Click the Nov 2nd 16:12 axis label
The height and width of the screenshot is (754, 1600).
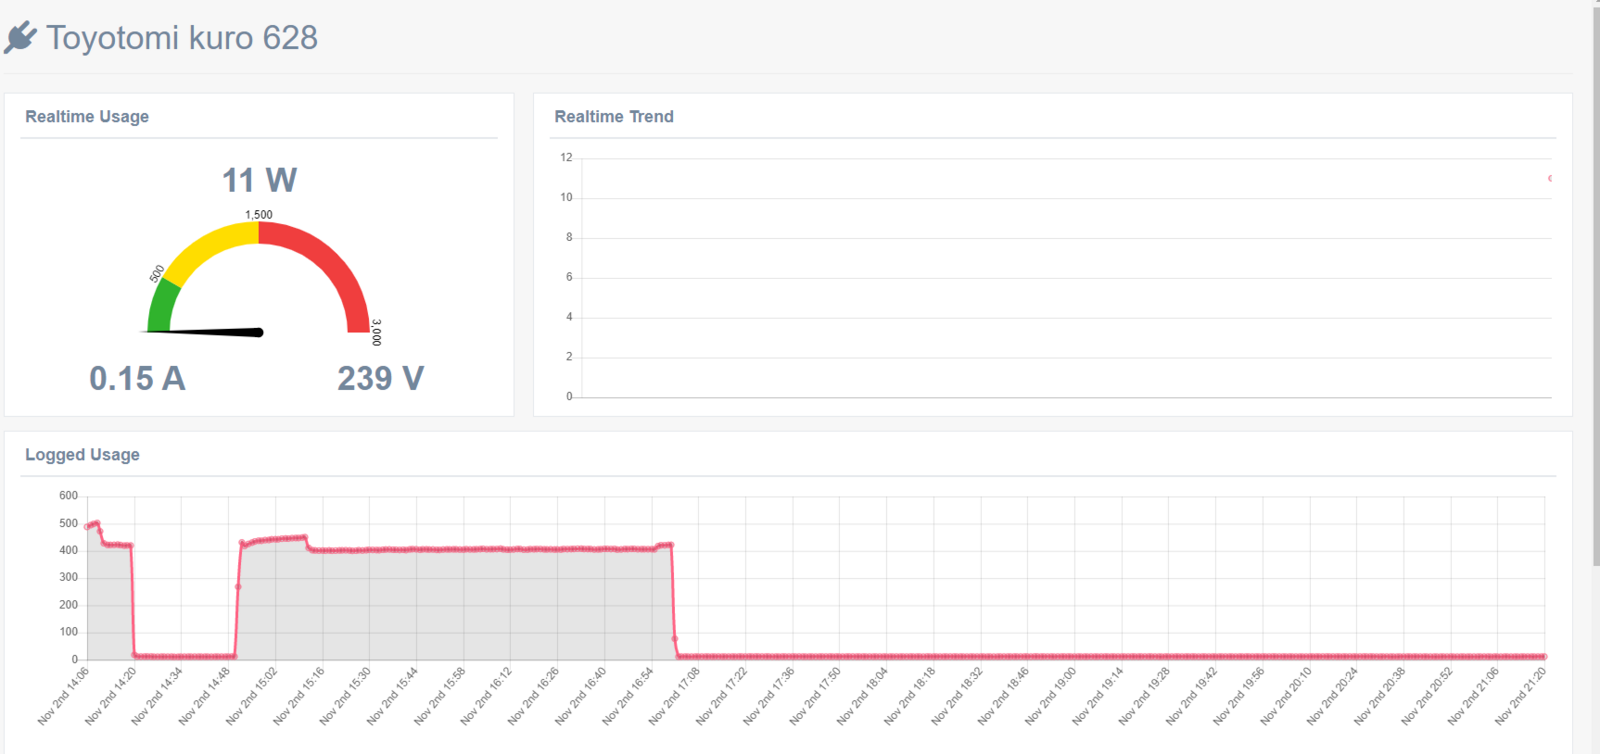click(487, 695)
